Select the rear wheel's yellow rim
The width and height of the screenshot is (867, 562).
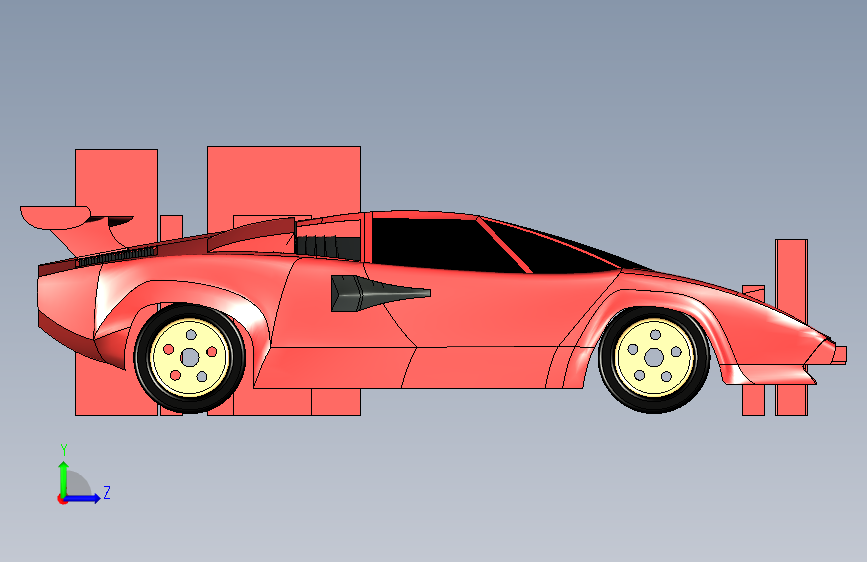[190, 358]
